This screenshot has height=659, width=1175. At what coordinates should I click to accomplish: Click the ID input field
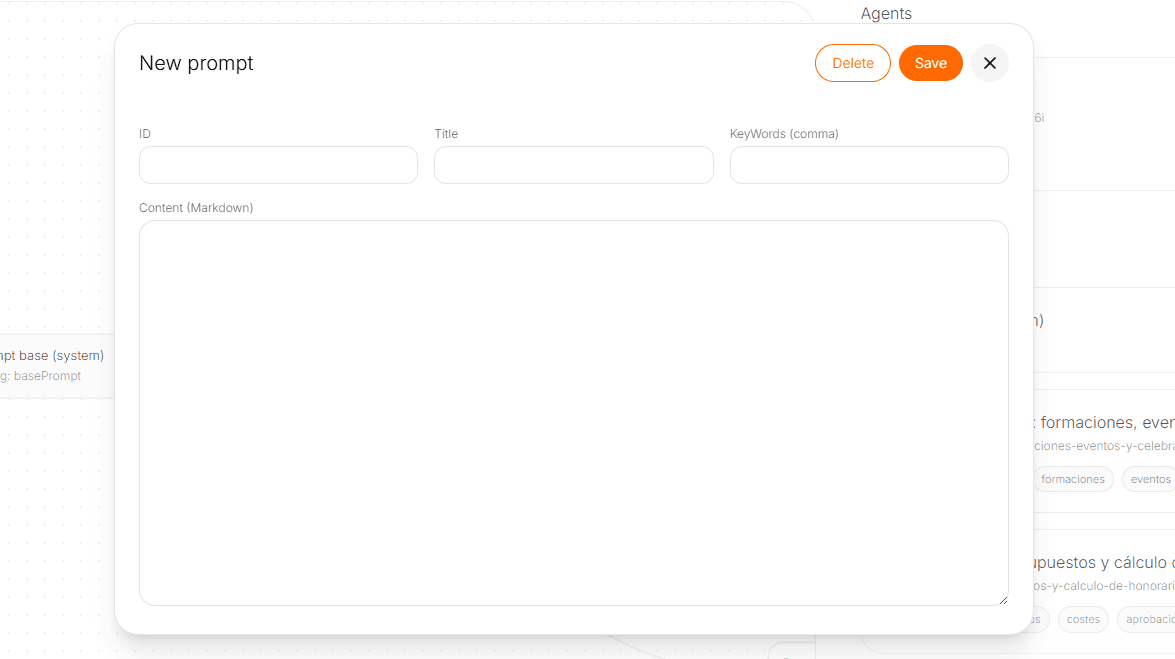(x=278, y=164)
